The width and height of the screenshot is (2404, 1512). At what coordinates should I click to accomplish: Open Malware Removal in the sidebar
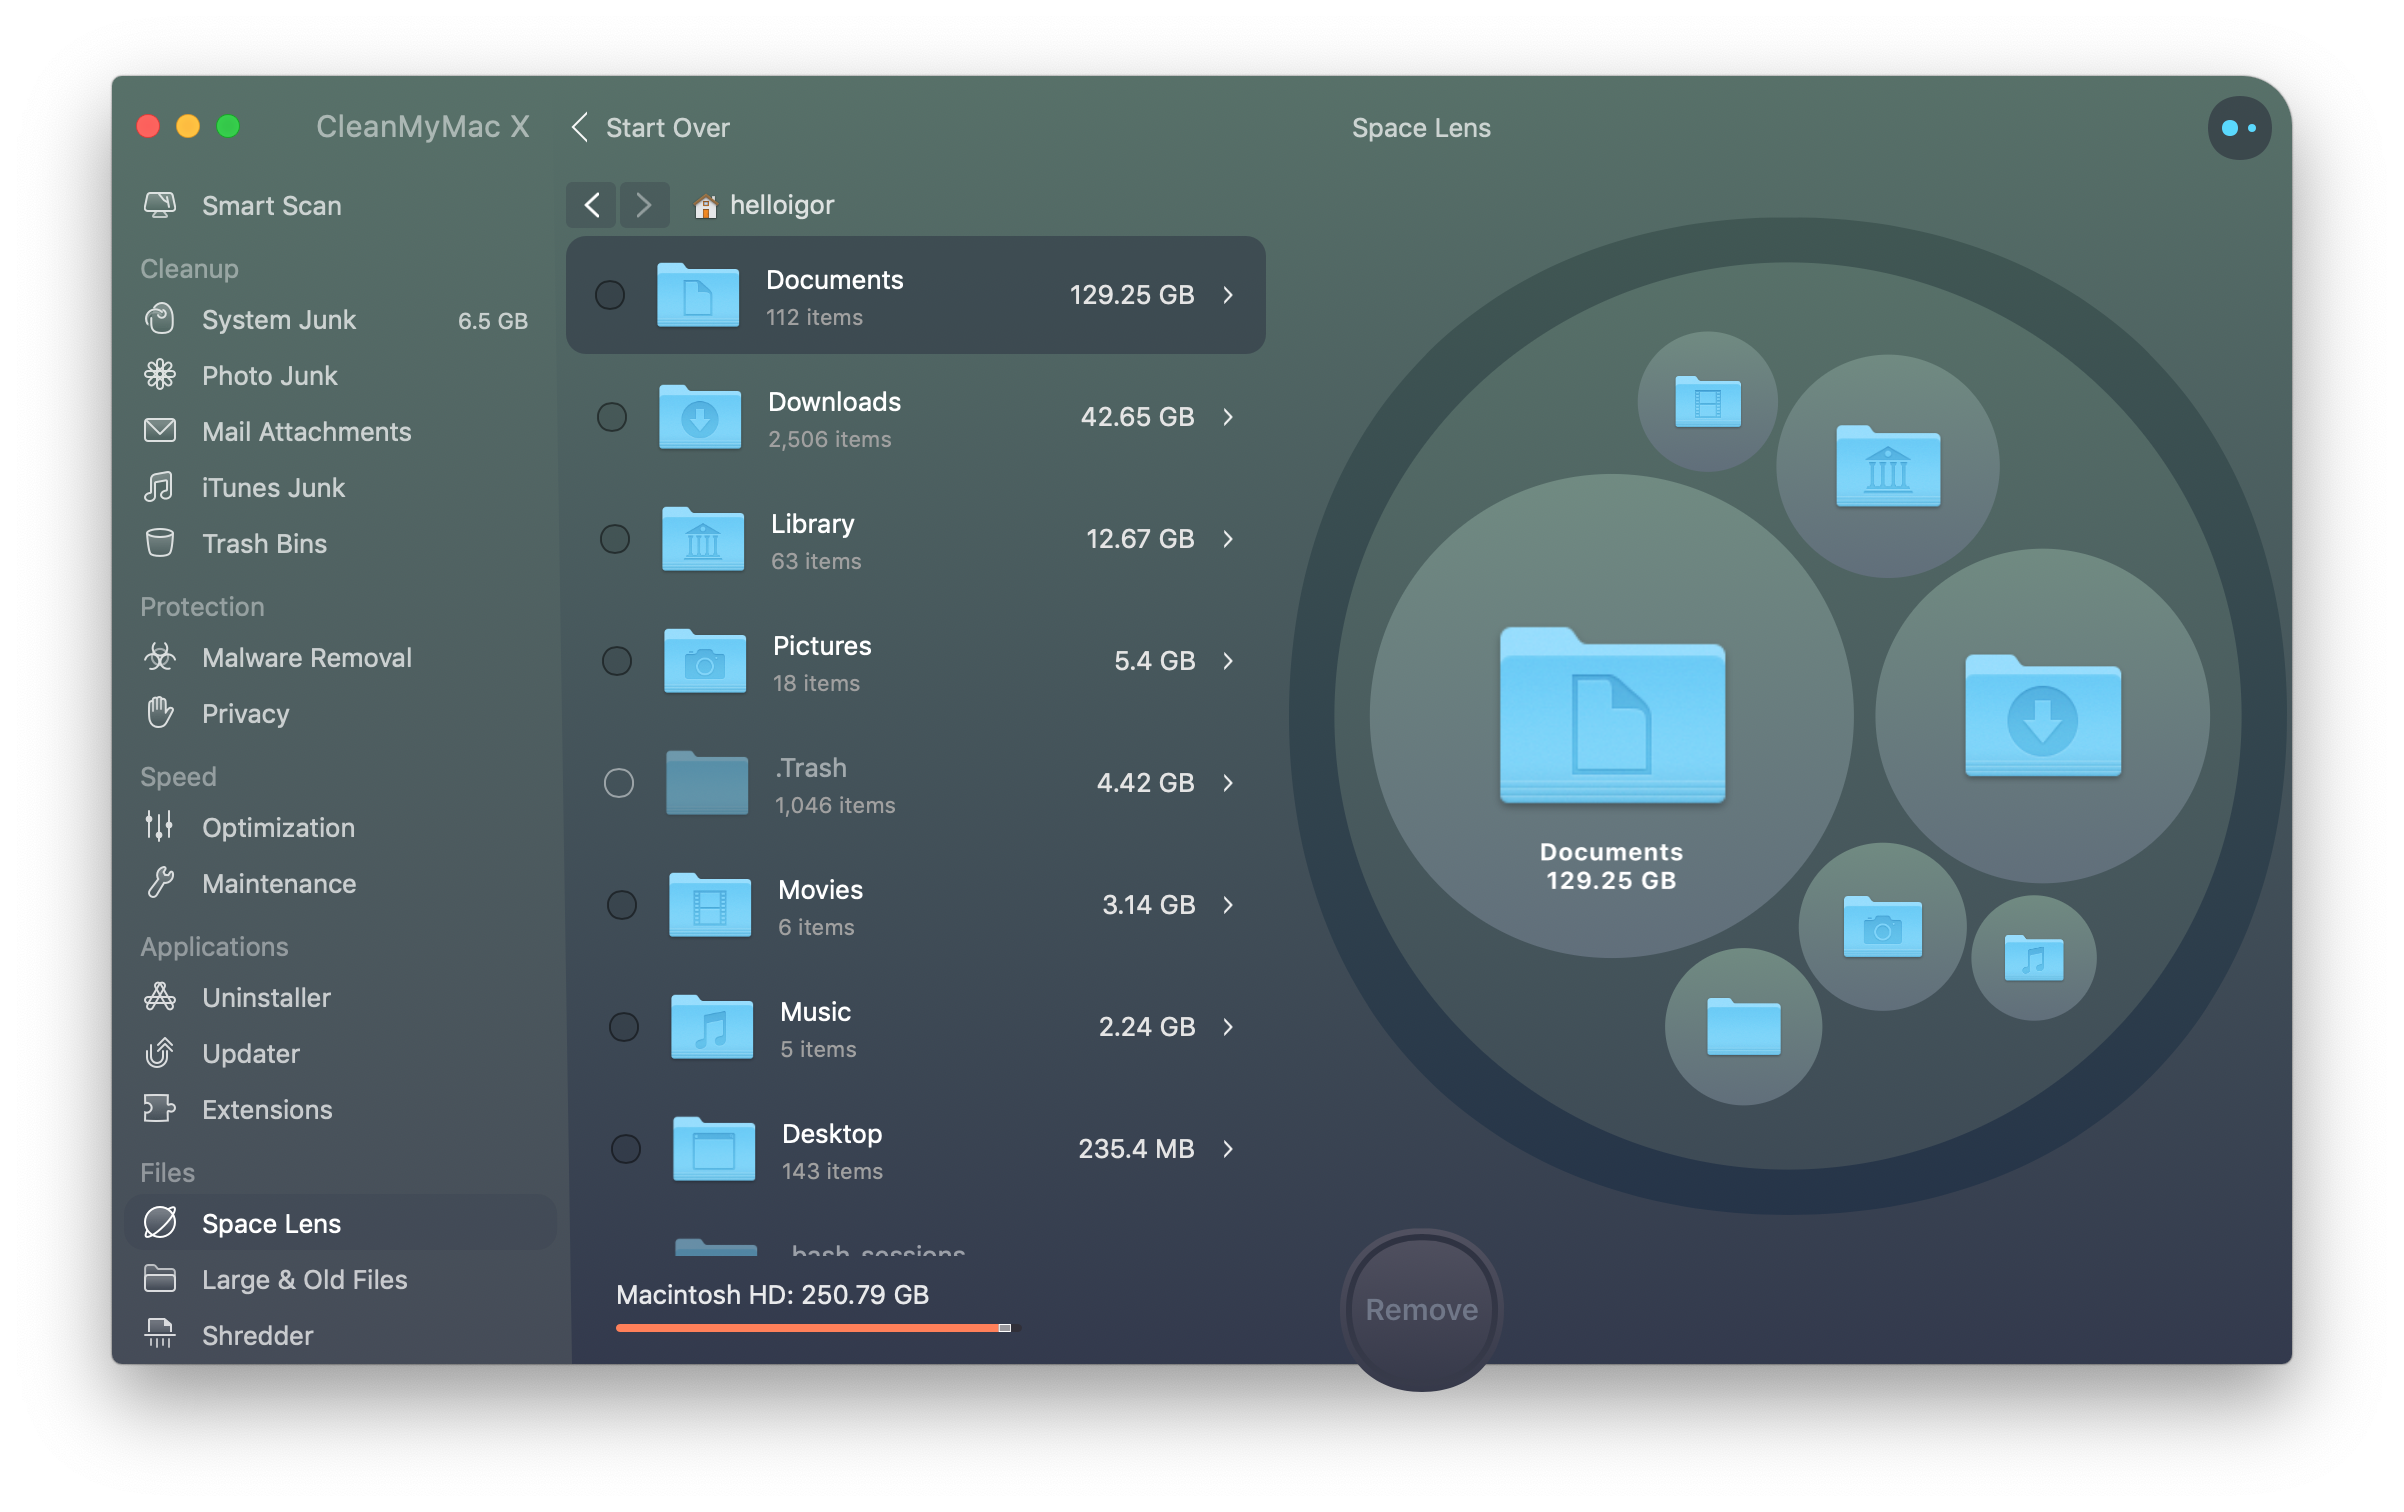click(x=340, y=657)
